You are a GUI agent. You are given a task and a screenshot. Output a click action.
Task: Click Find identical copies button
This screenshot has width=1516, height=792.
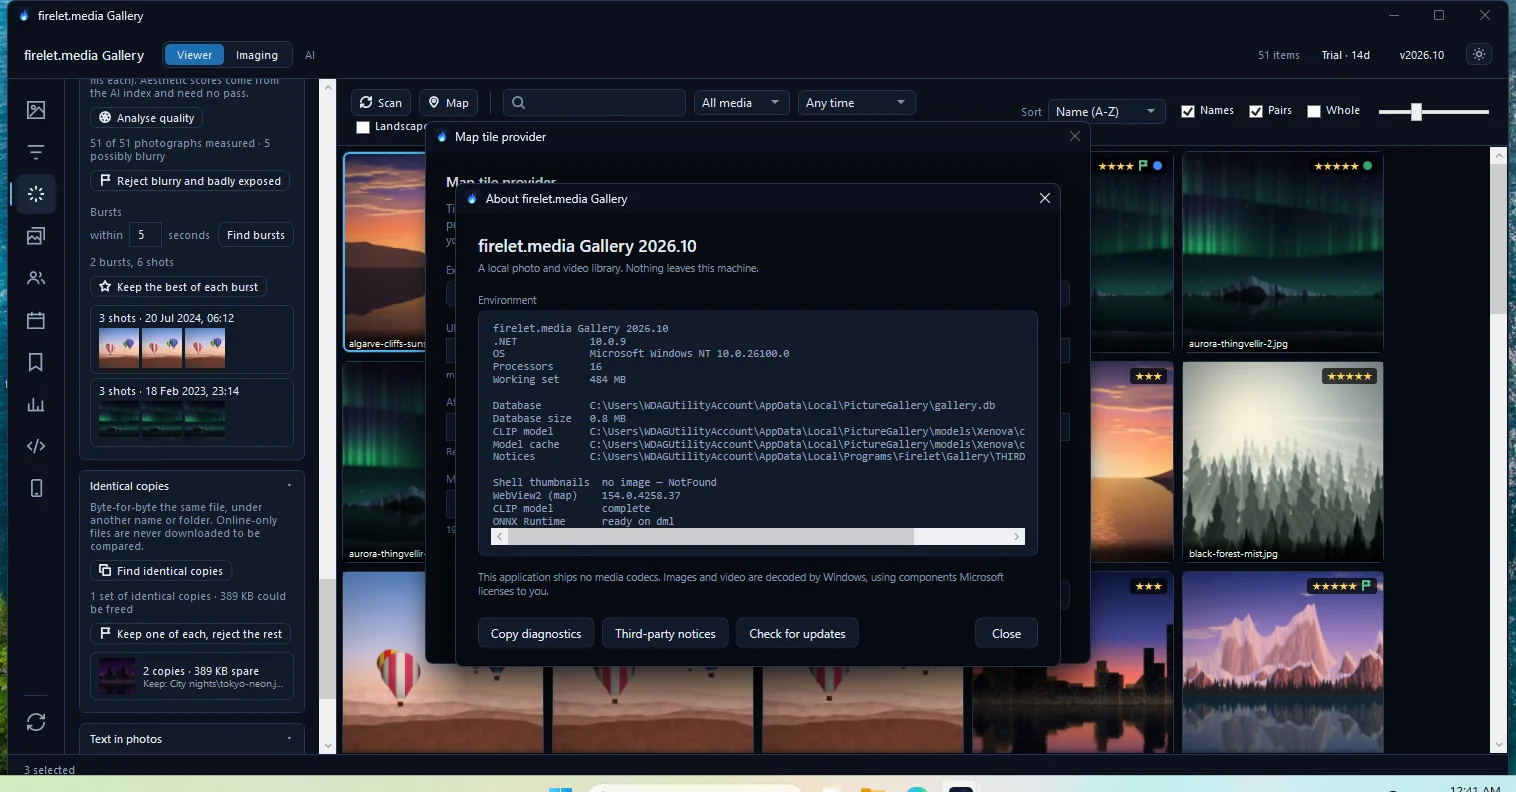tap(161, 571)
